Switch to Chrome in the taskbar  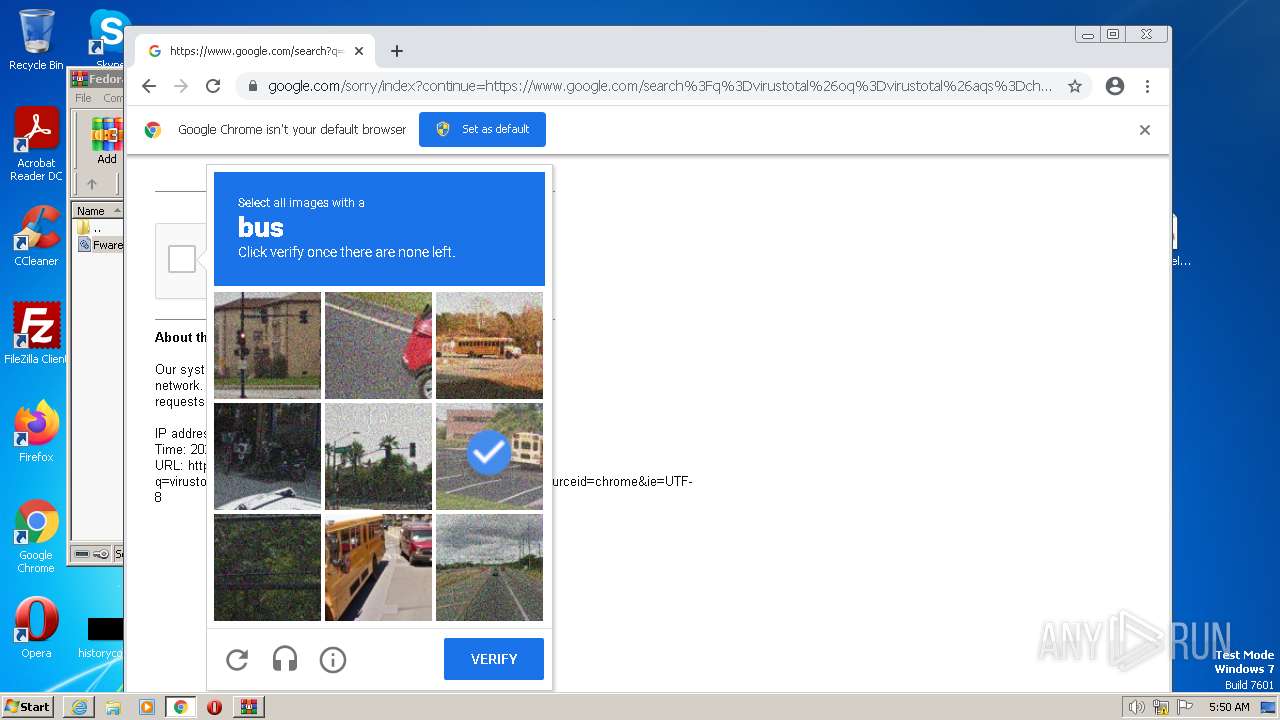click(181, 707)
